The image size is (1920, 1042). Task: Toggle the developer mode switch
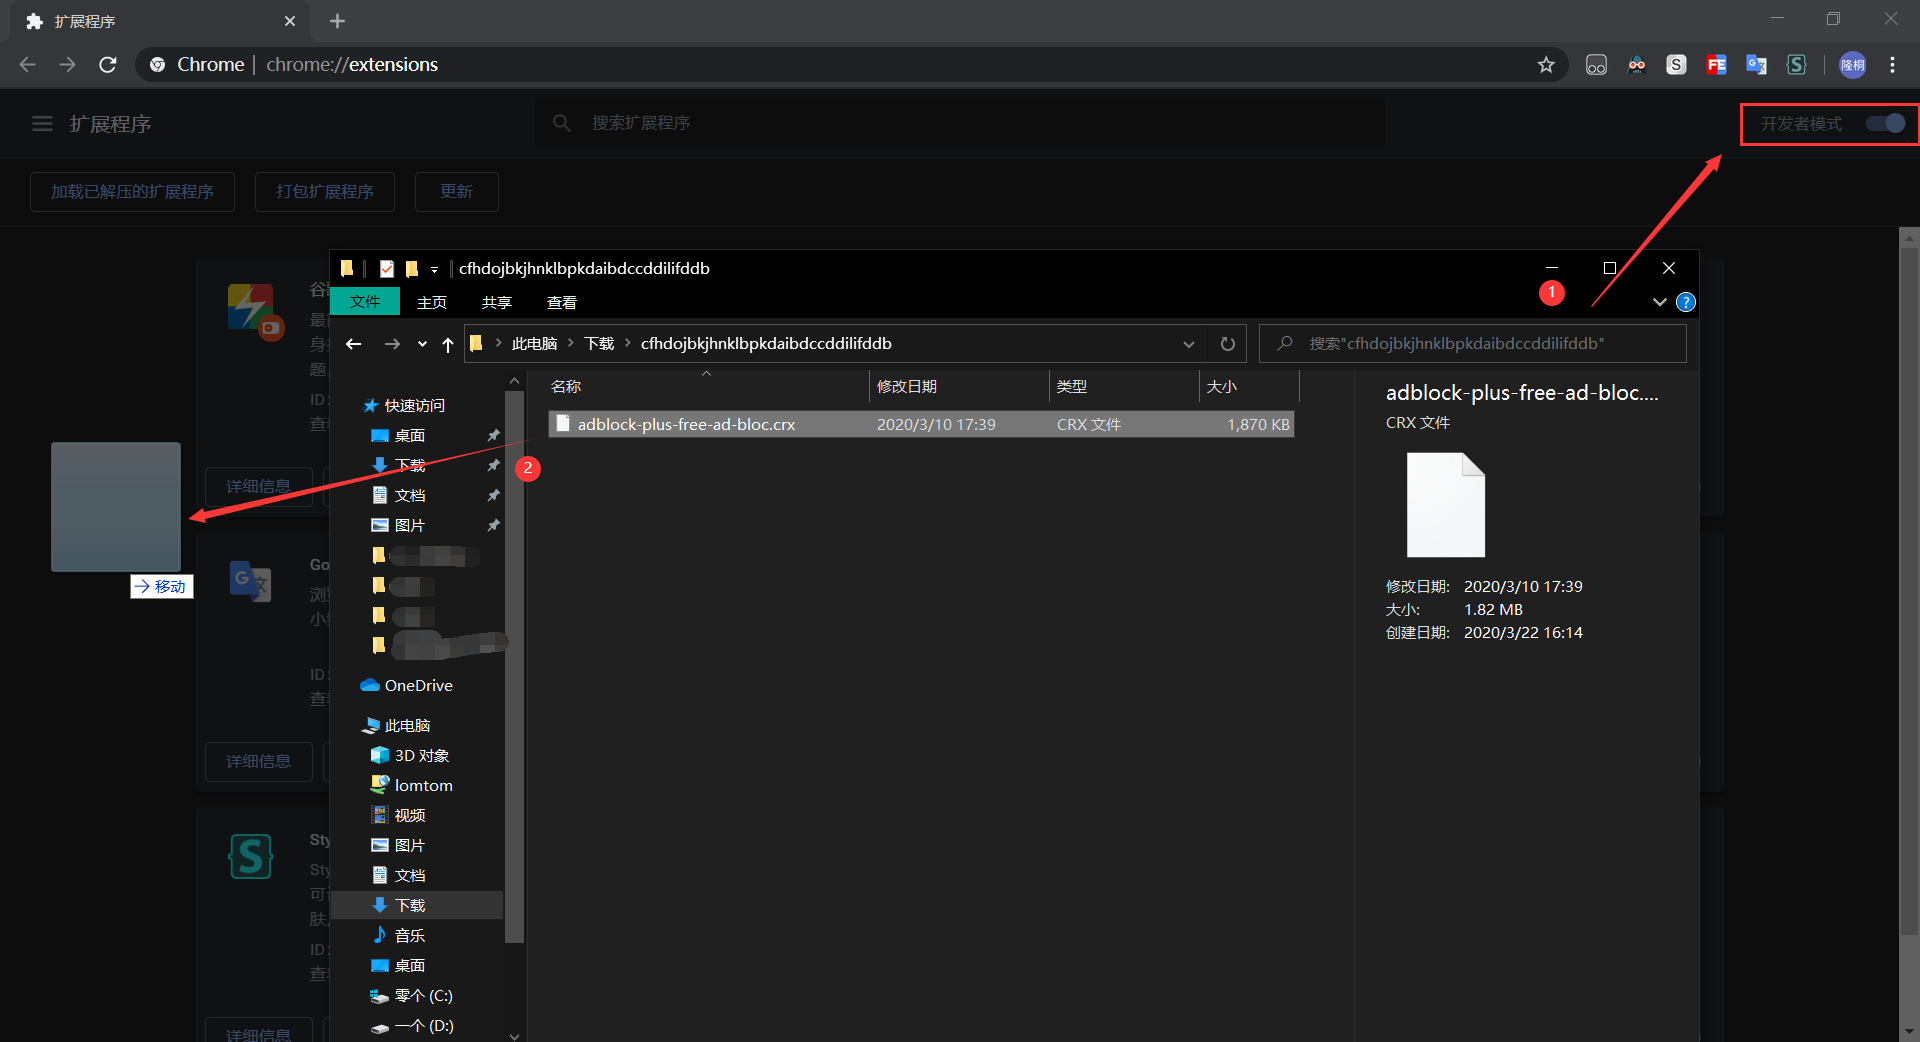coord(1886,123)
